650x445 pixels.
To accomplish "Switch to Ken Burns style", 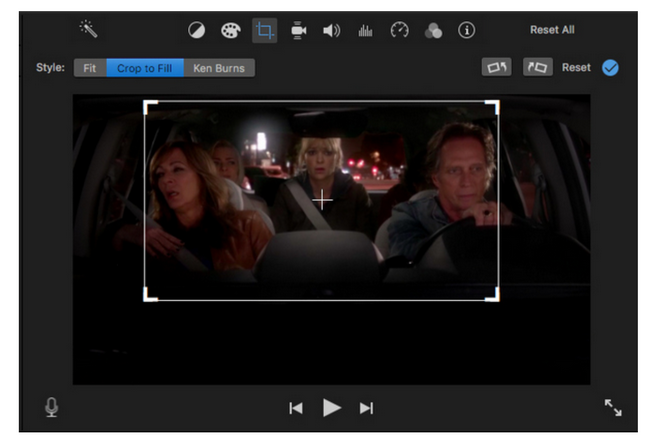I will click(x=219, y=68).
